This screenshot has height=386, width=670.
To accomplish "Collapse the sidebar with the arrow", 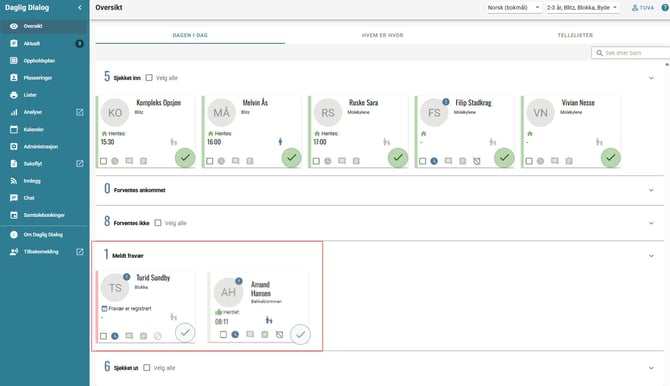I will click(79, 8).
